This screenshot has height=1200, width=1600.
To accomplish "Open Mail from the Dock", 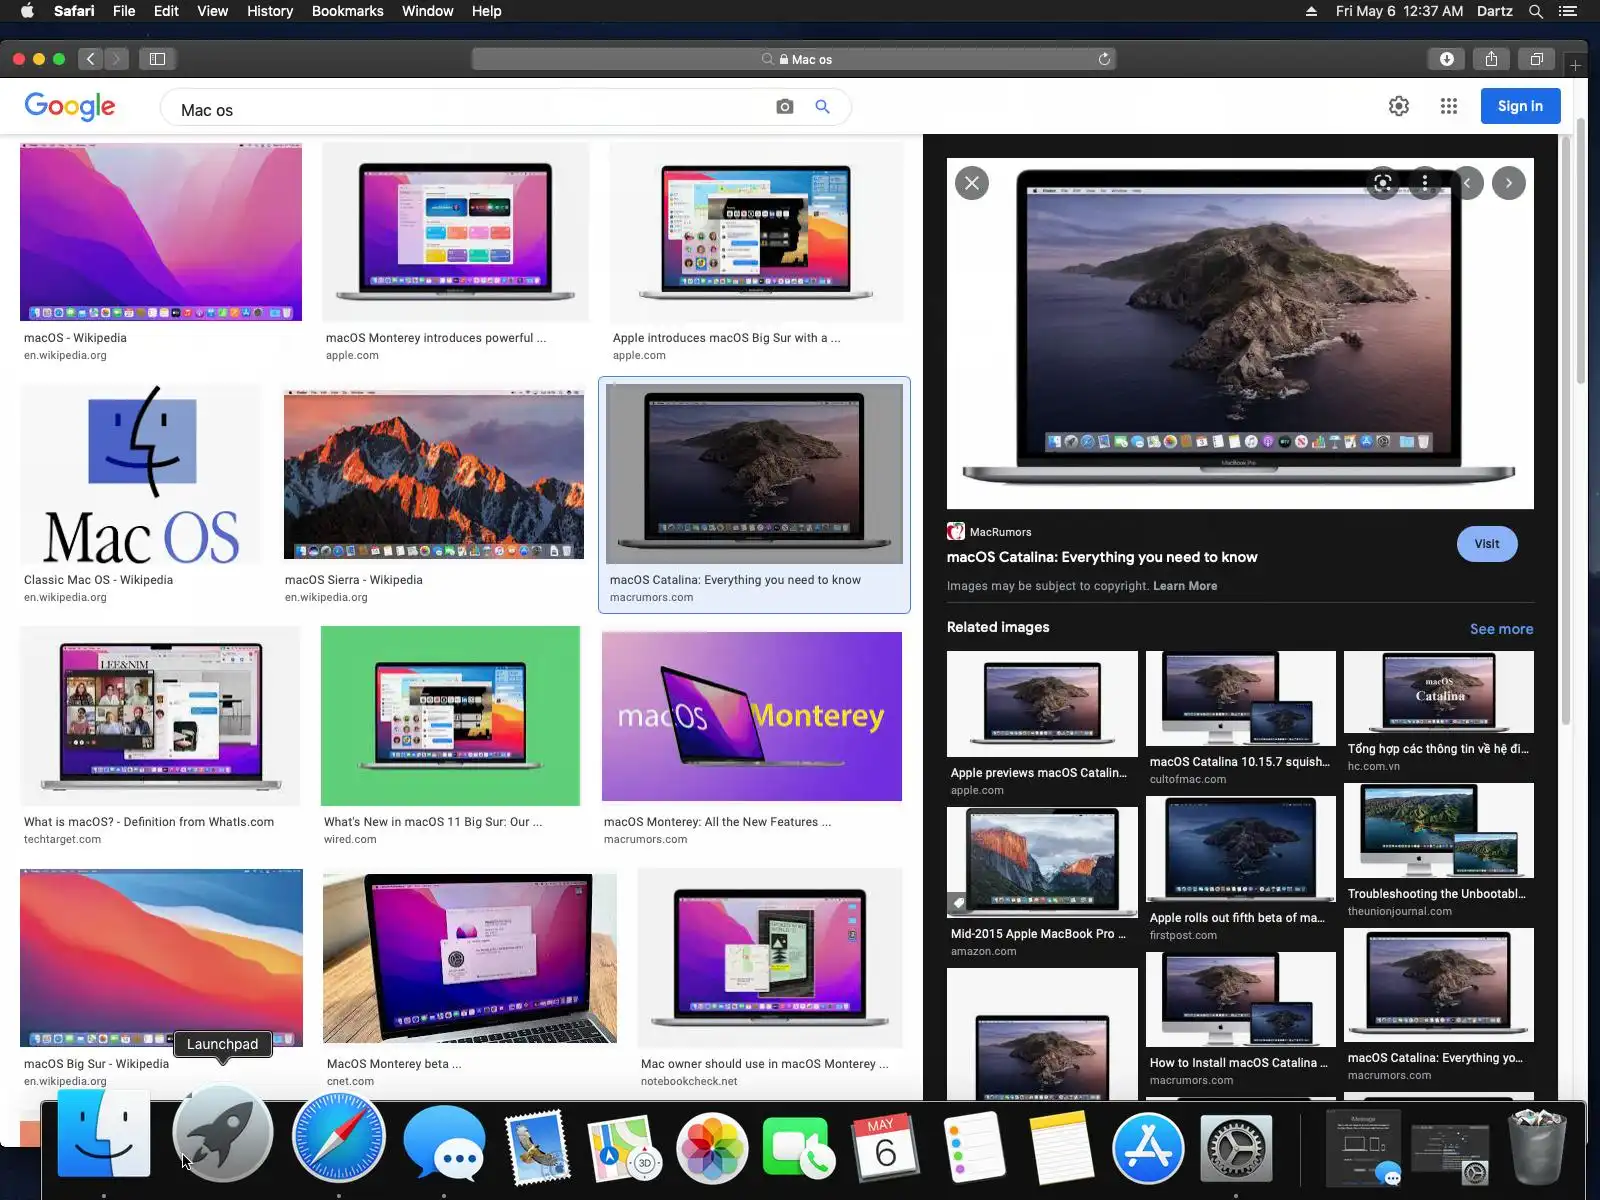I will tap(537, 1147).
